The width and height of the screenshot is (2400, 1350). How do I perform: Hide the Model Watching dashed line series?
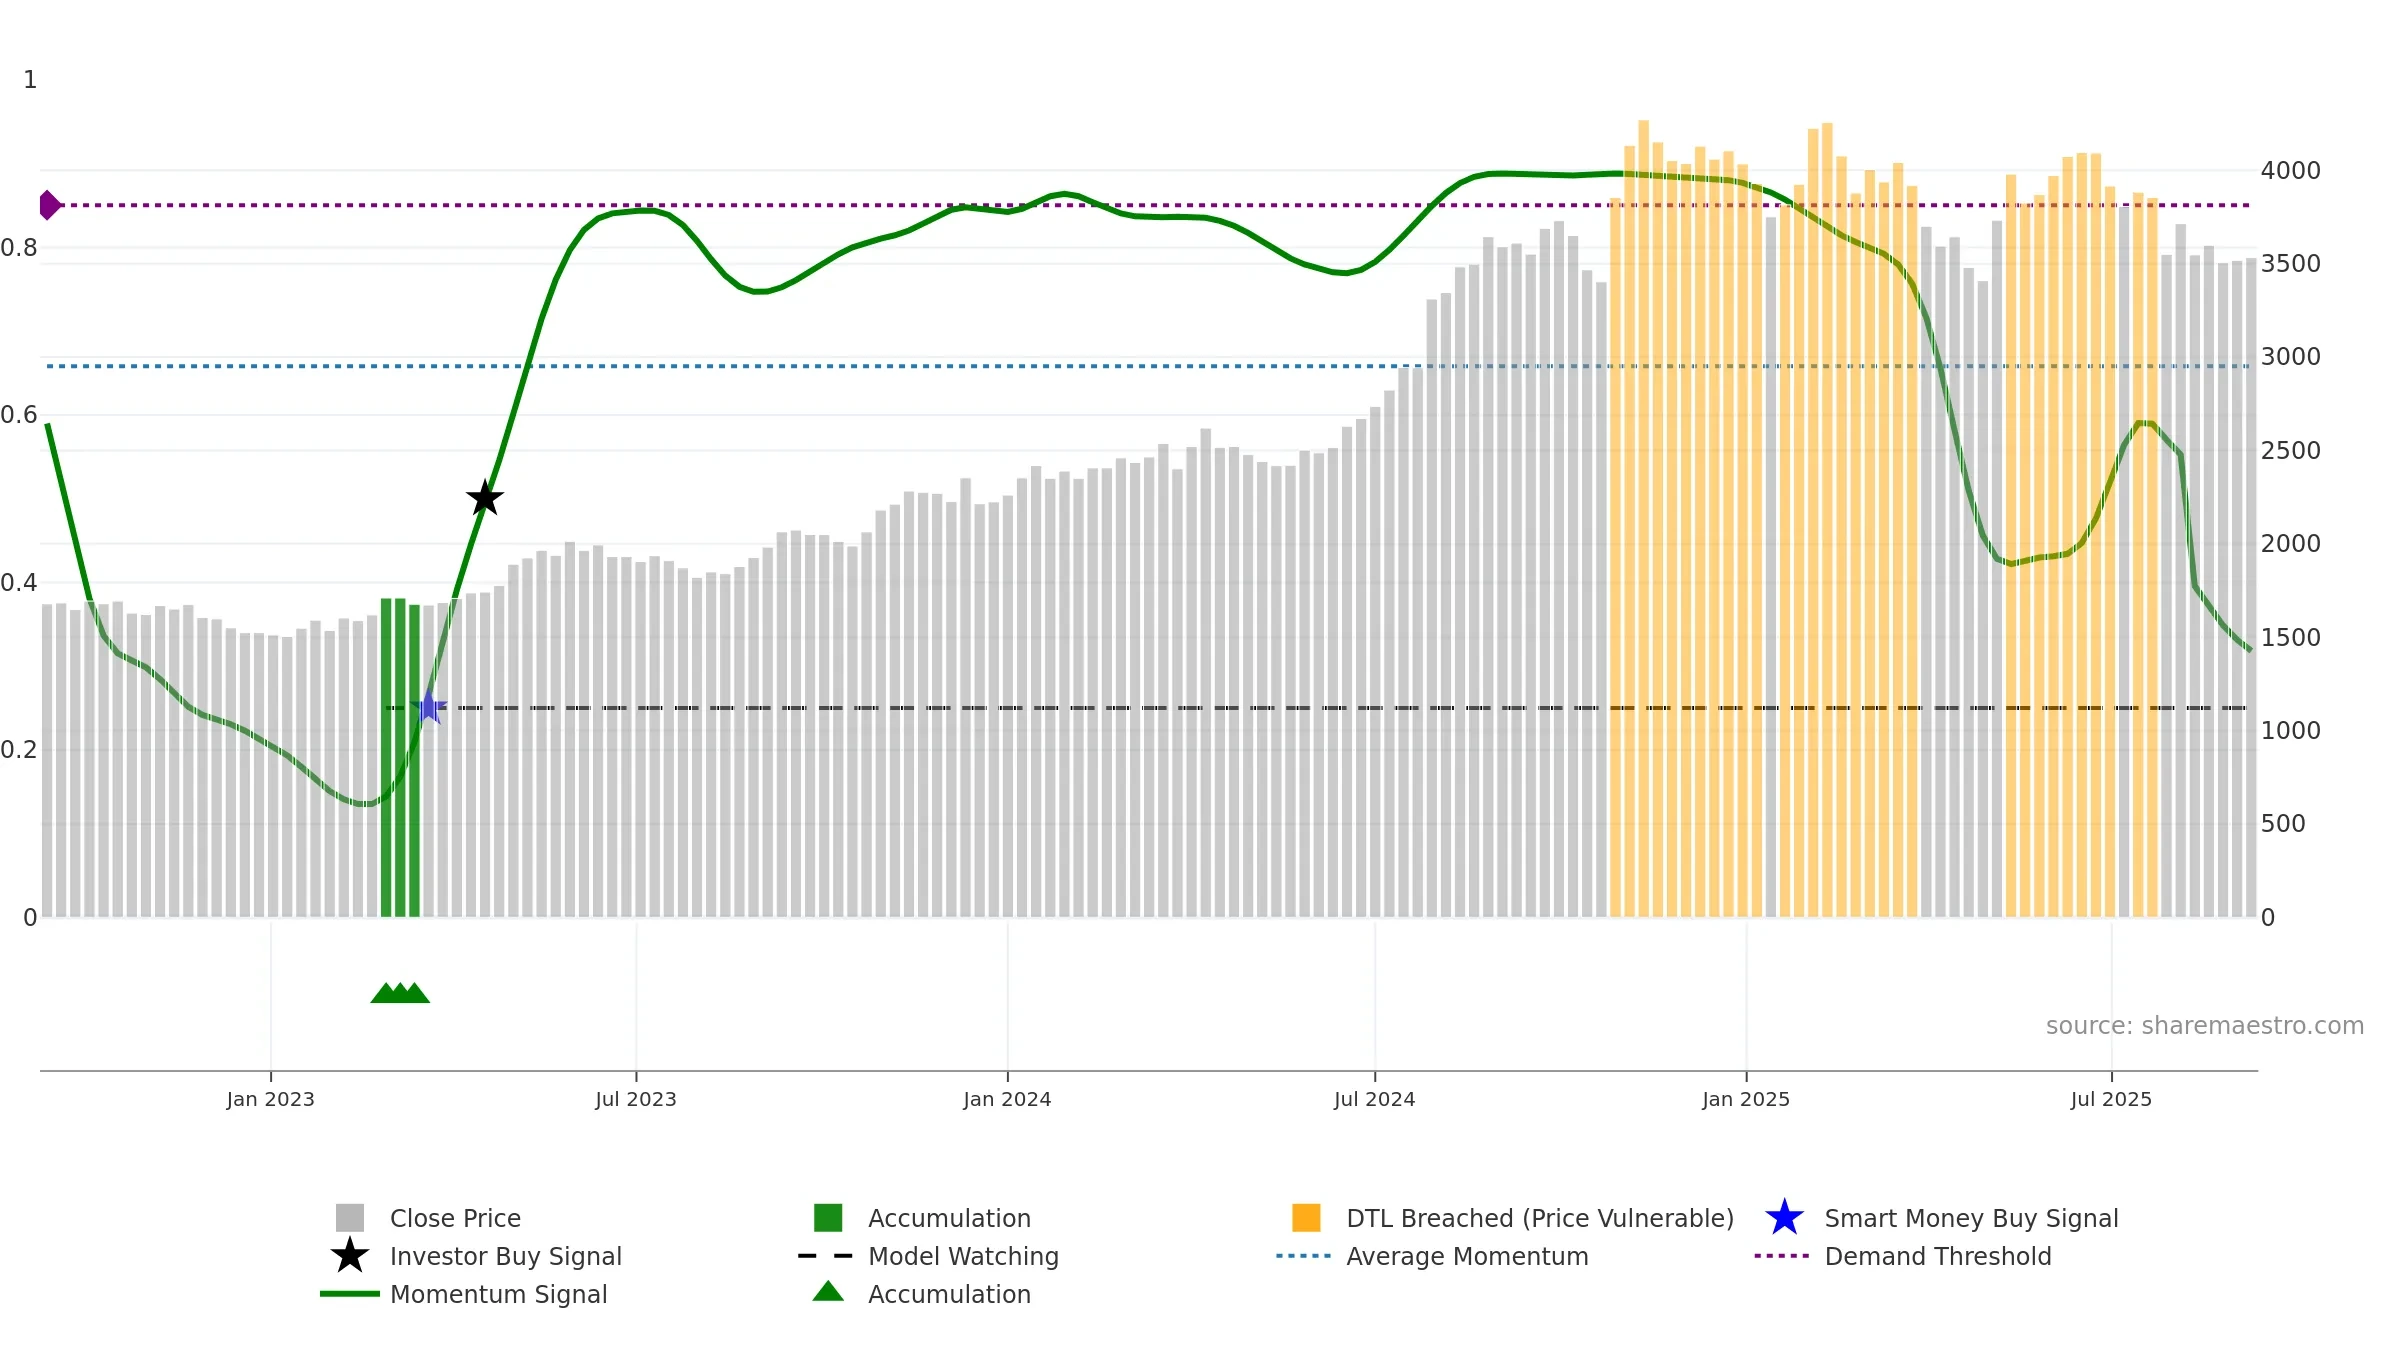tap(963, 1256)
